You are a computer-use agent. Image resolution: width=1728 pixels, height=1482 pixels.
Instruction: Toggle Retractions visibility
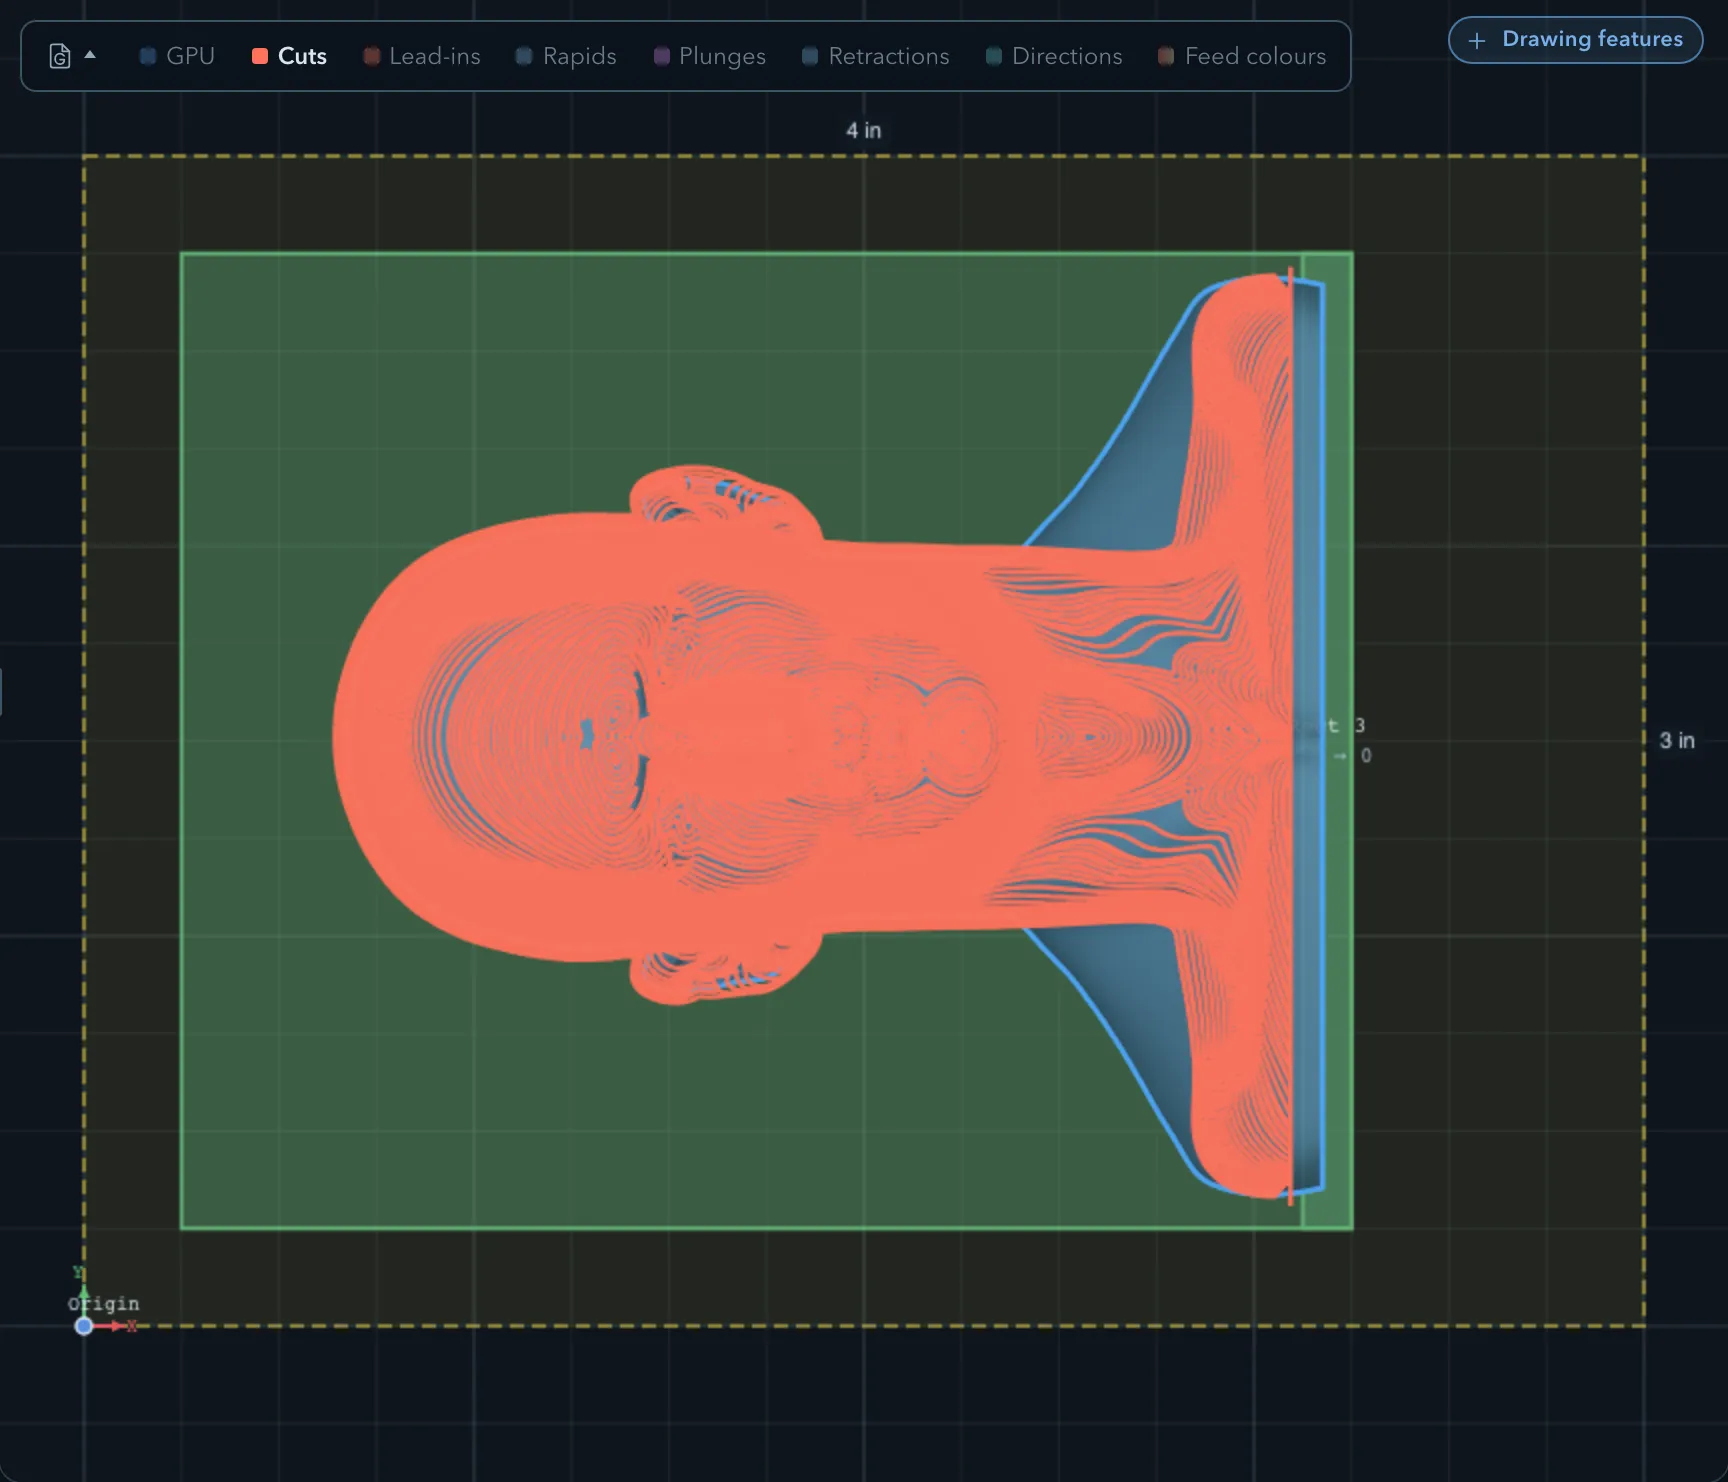(875, 56)
